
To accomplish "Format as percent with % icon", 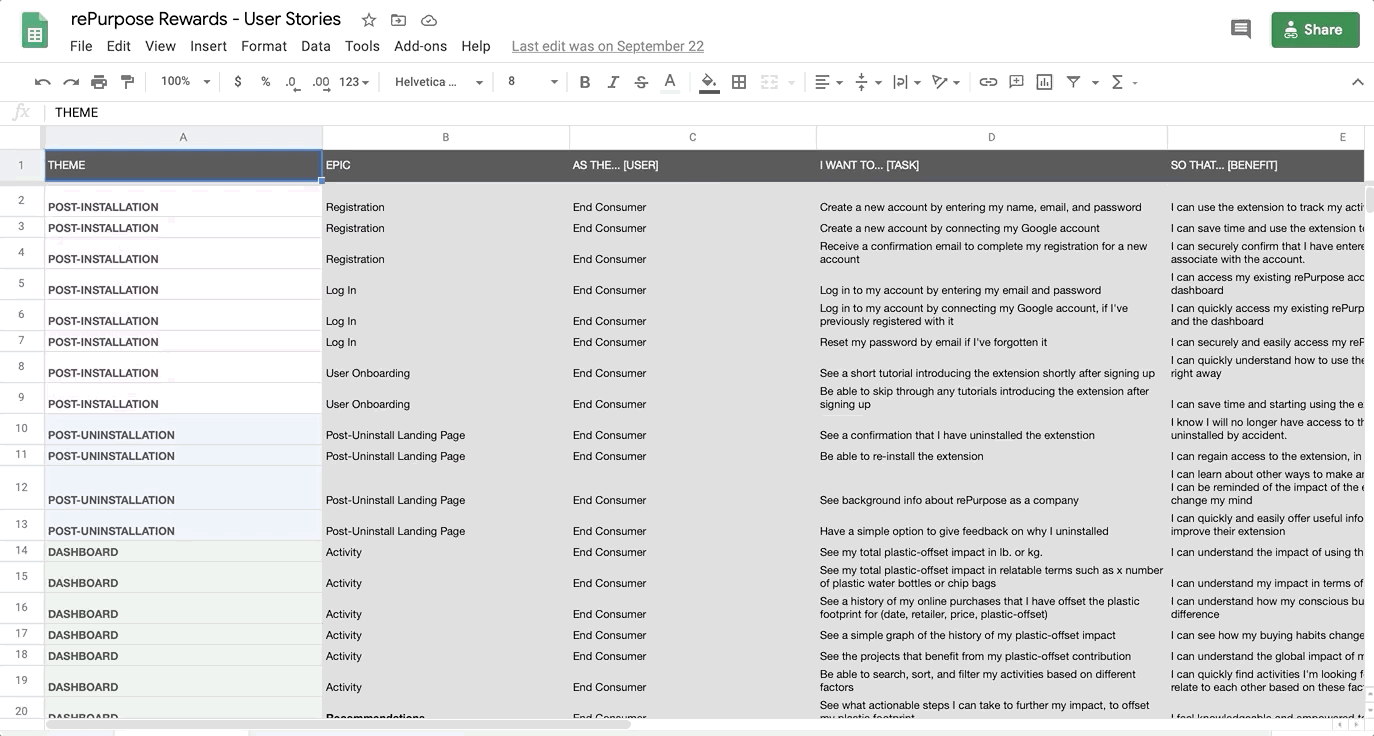I will (x=265, y=82).
